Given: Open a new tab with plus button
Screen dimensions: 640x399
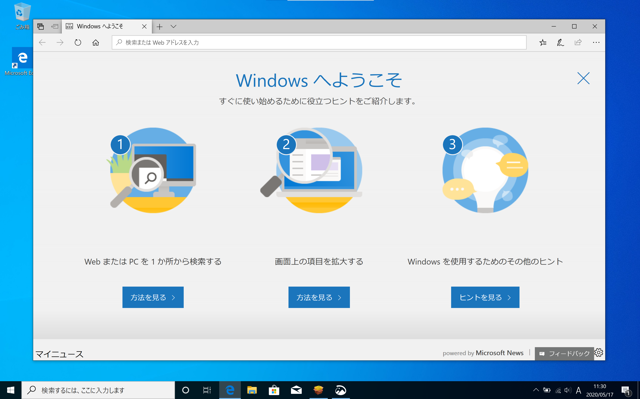Looking at the screenshot, I should 160,27.
